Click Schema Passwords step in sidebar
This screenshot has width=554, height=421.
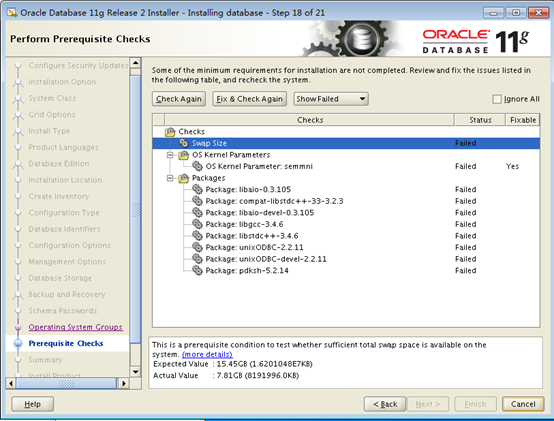(63, 311)
